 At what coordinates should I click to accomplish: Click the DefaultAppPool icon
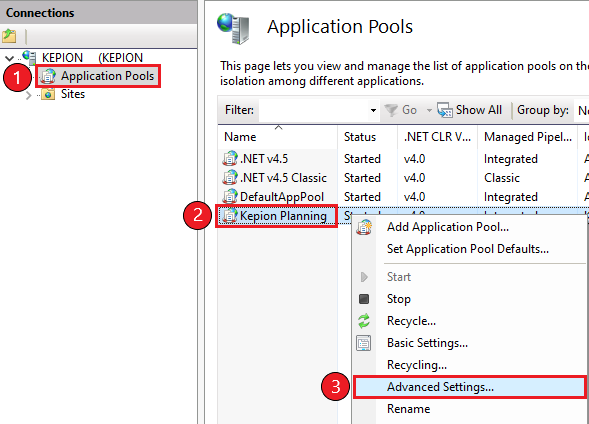(230, 196)
